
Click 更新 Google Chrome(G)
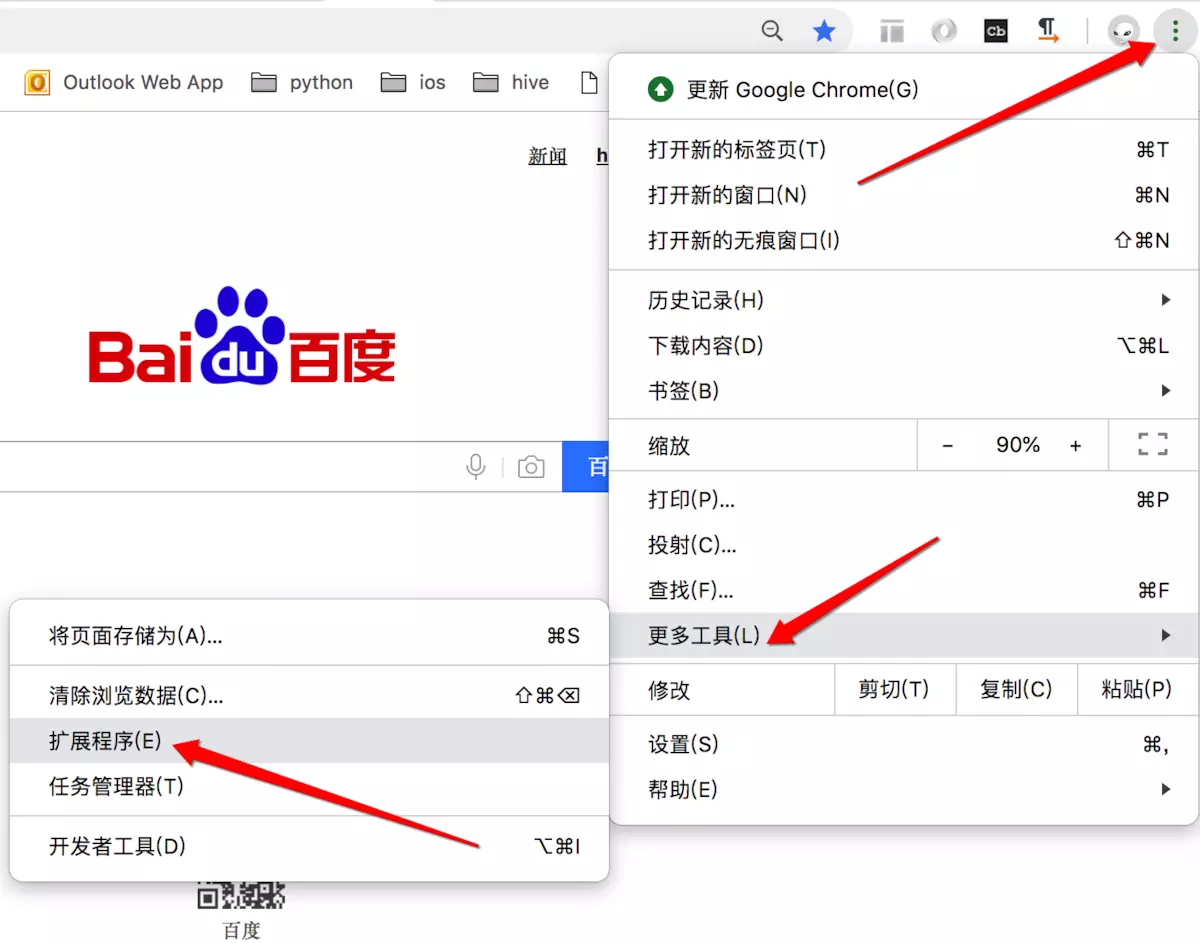904,90
